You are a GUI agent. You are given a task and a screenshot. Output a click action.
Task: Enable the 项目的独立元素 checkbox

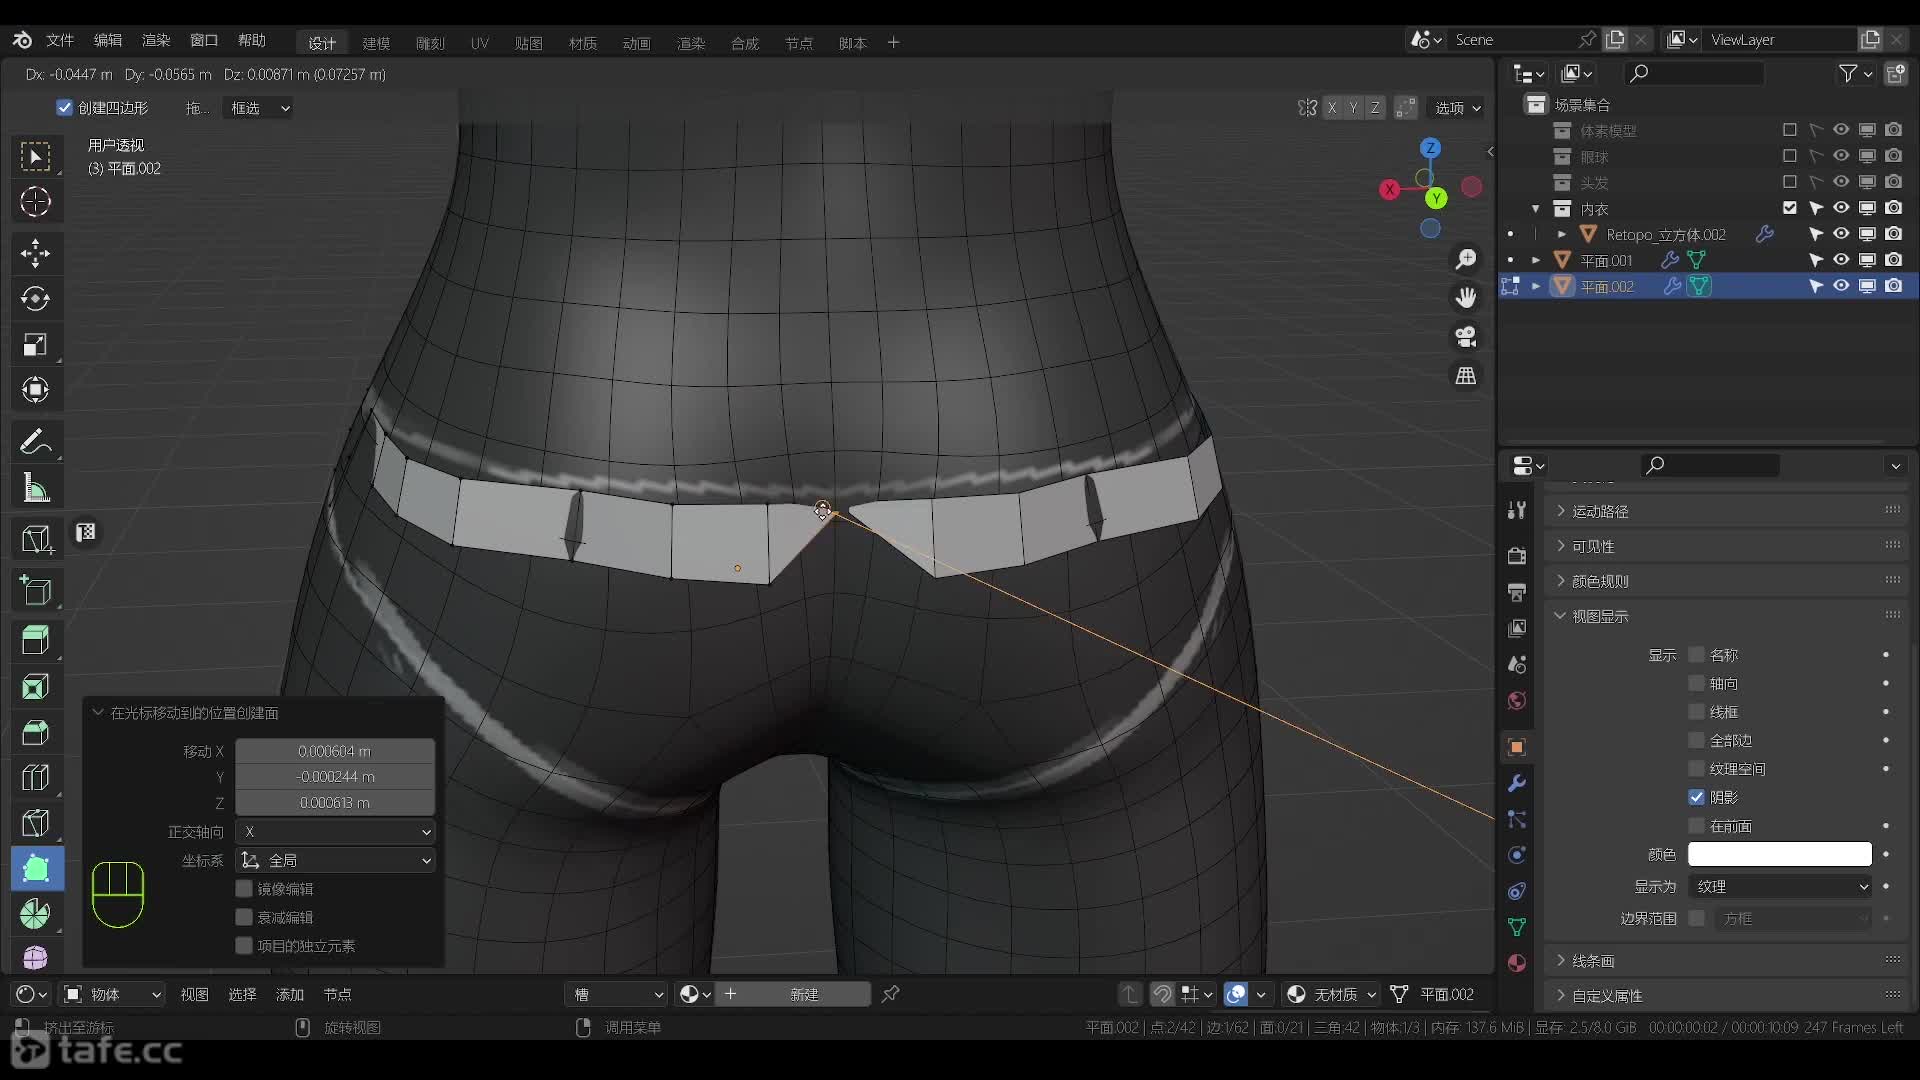click(244, 945)
